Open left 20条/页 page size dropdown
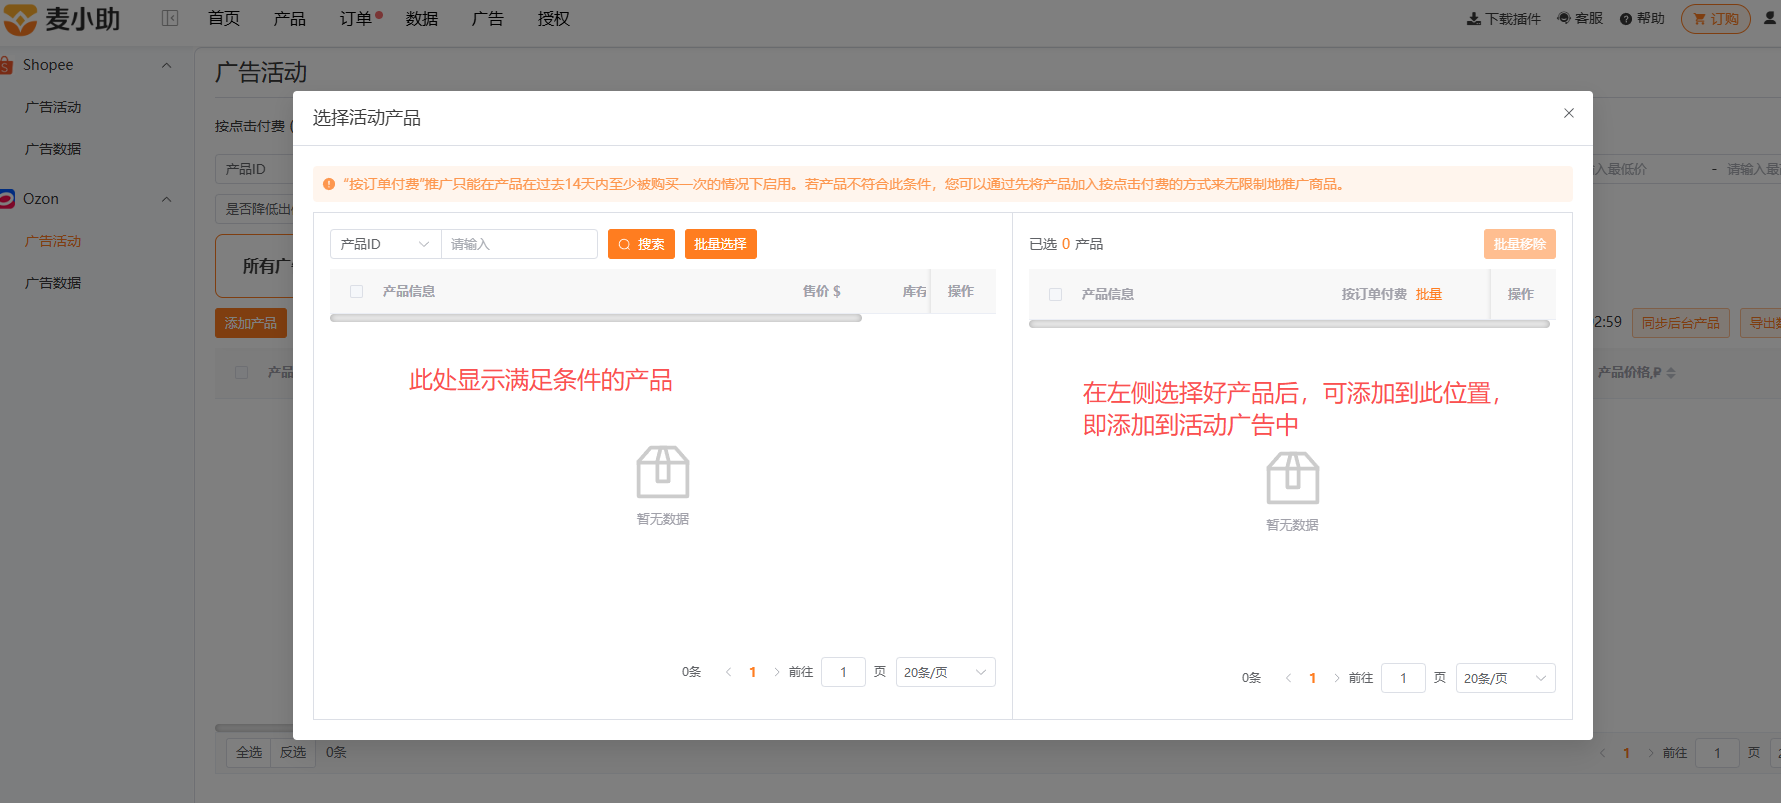Screen dimensions: 1781x803 coord(945,672)
